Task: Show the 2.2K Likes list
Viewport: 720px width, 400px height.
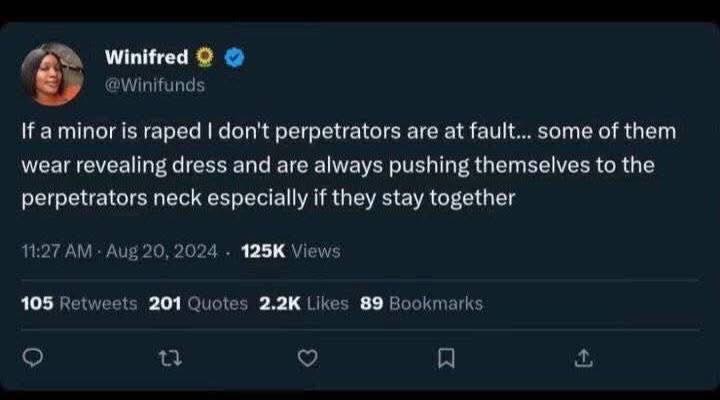Action: (x=303, y=303)
